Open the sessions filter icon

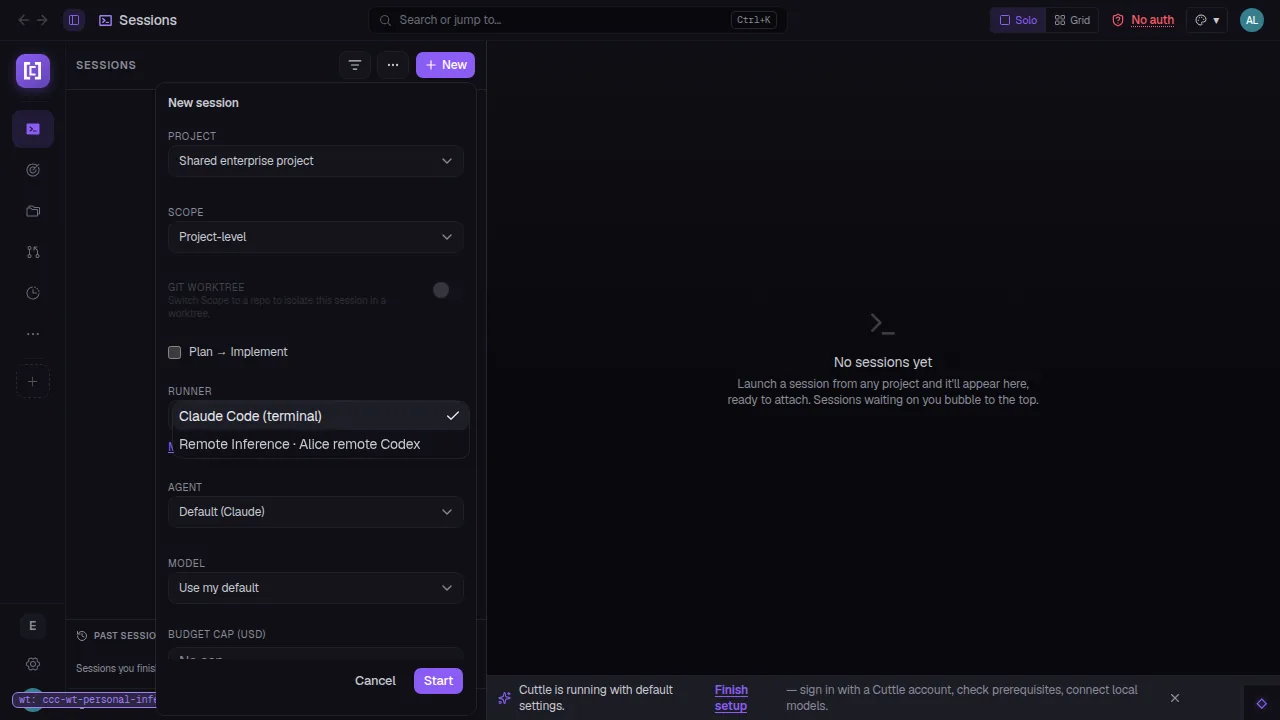pyautogui.click(x=355, y=65)
